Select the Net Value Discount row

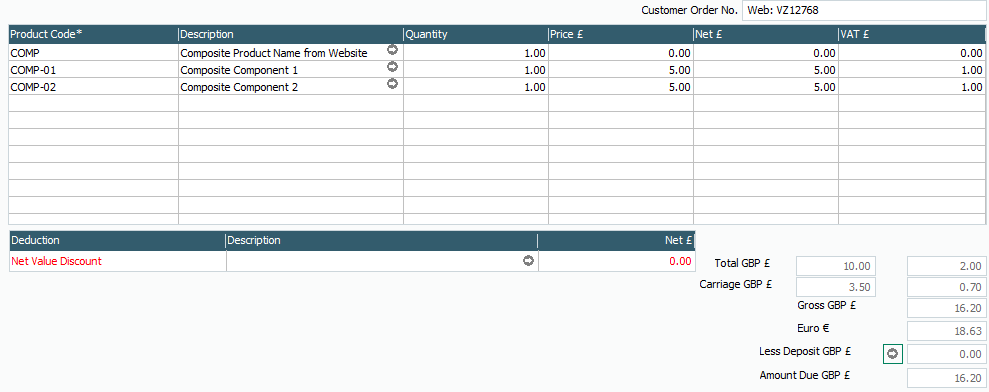click(352, 261)
